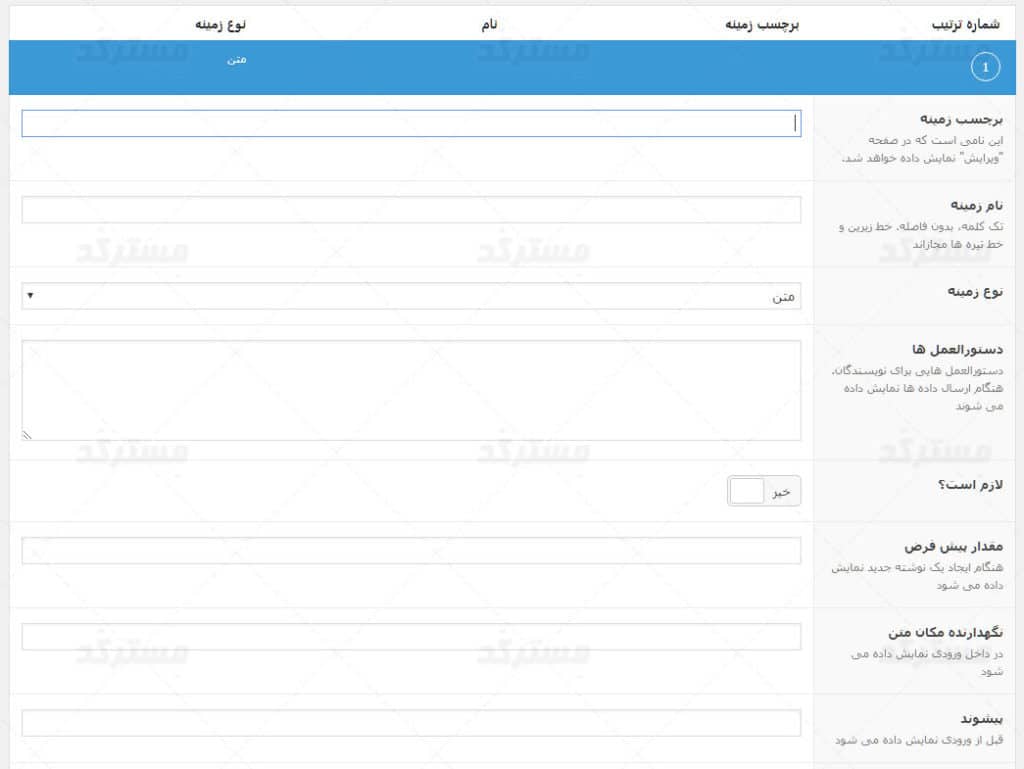Focus the 'مقدار پیش فرض' default value input

pos(411,551)
